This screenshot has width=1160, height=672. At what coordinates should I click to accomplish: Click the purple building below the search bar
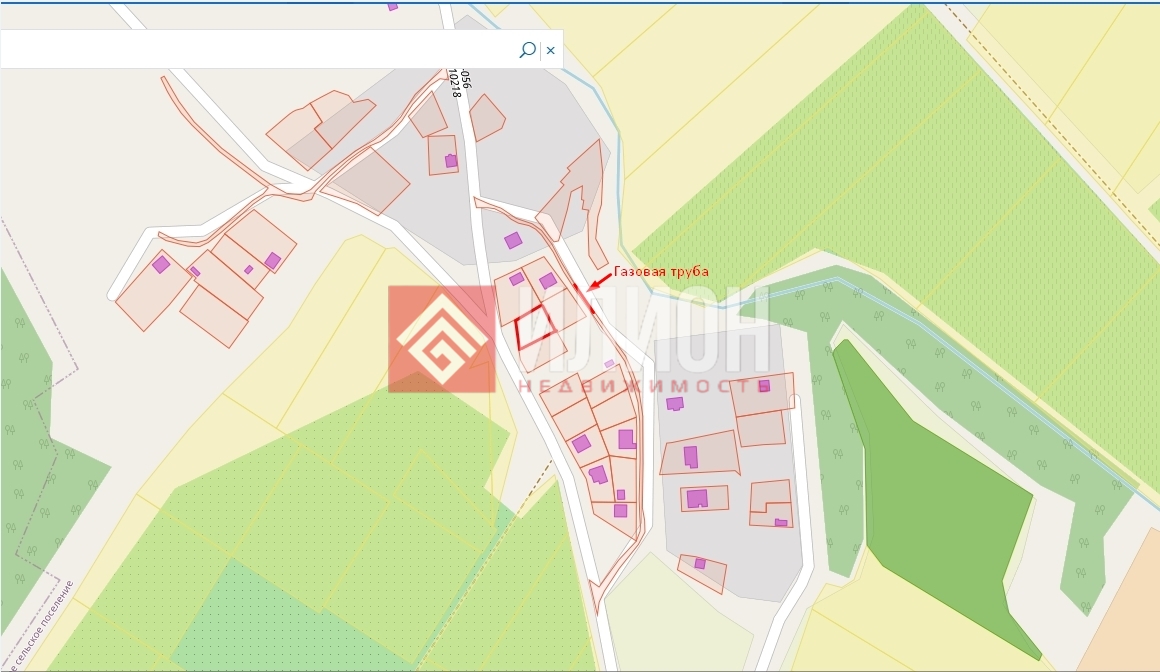pos(451,160)
